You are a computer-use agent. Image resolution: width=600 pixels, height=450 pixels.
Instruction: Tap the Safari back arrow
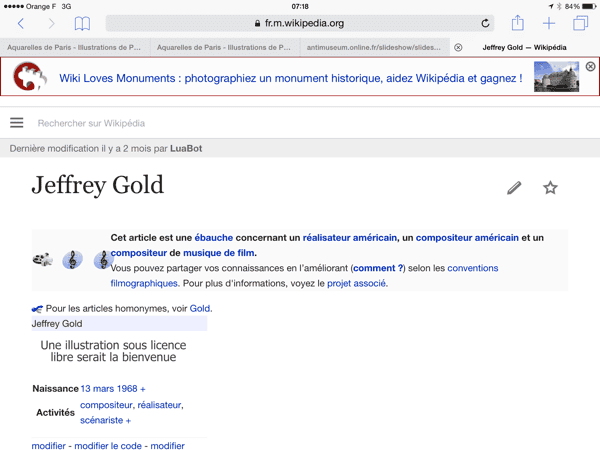21,24
